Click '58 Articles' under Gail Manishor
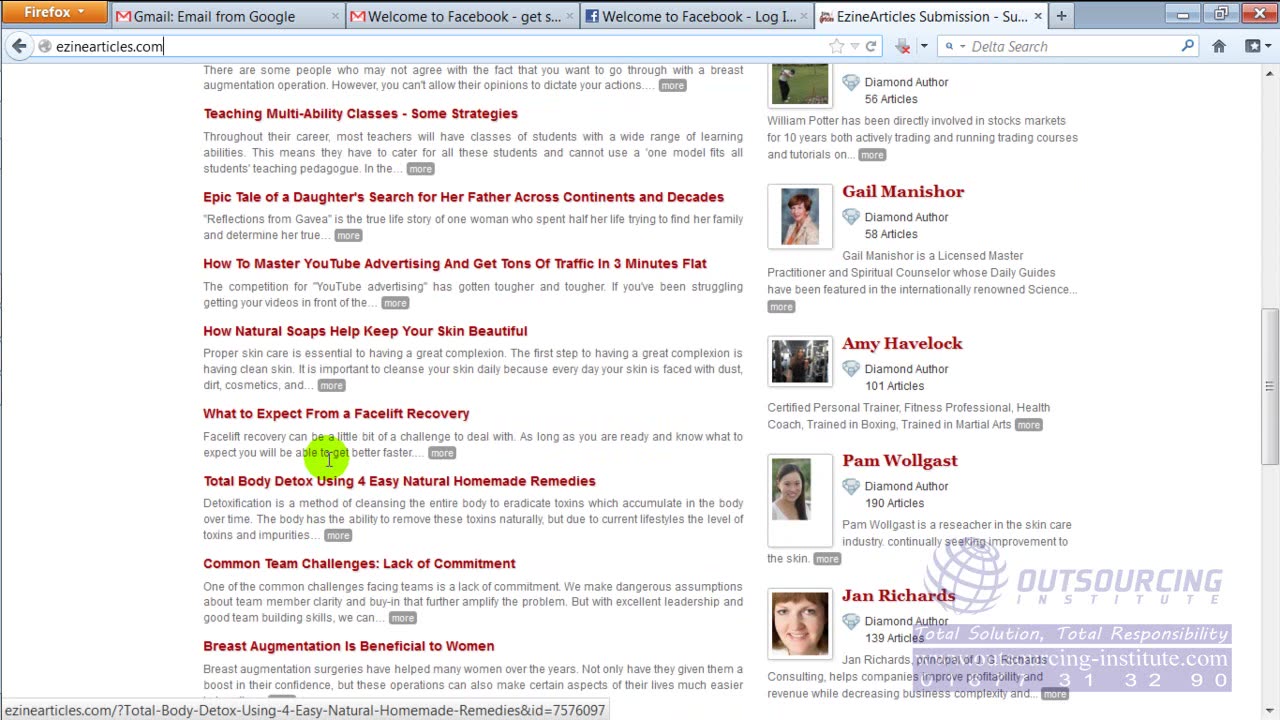Image resolution: width=1280 pixels, height=720 pixels. pos(891,234)
